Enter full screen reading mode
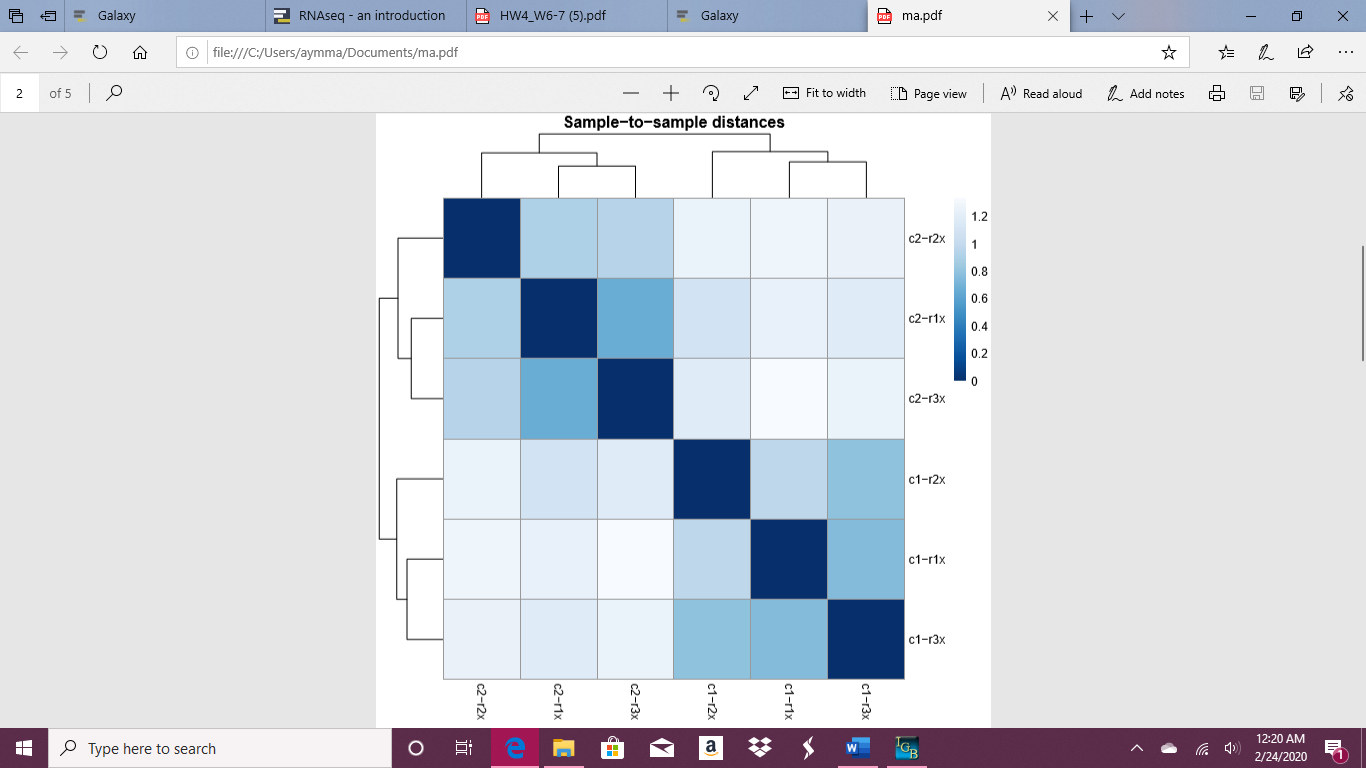 pos(751,93)
